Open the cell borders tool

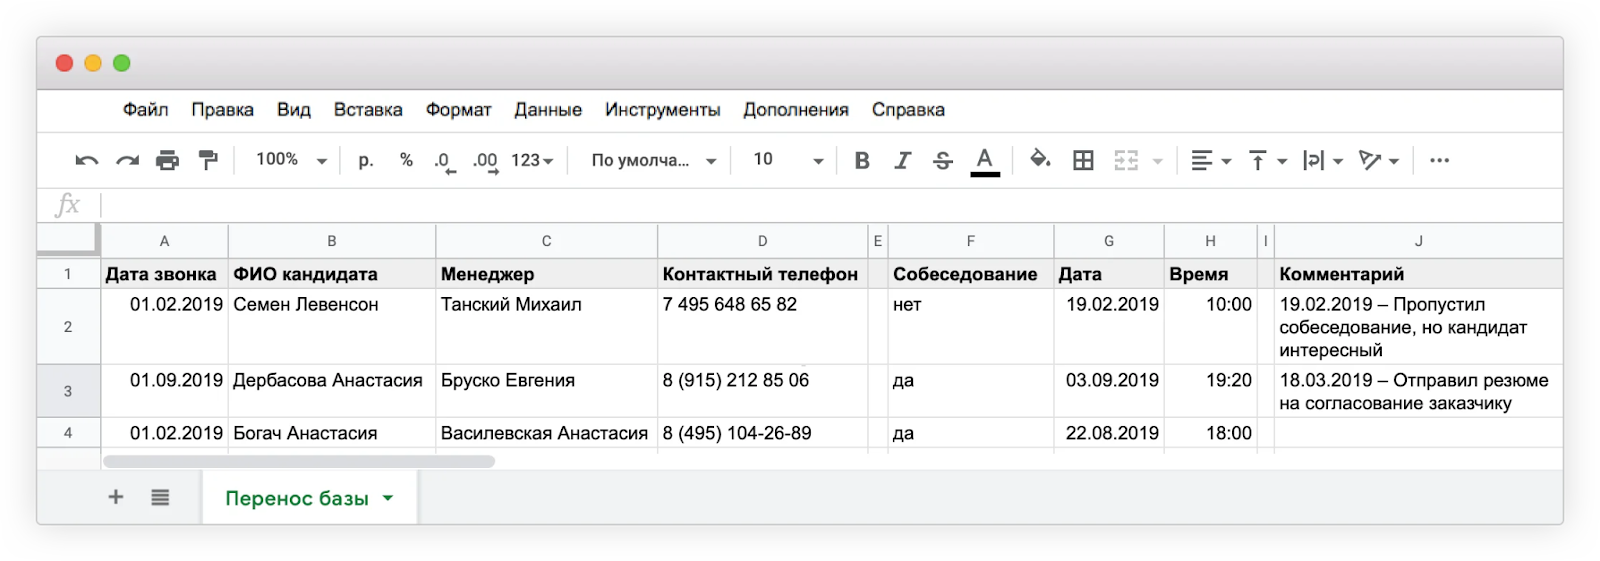click(1083, 160)
